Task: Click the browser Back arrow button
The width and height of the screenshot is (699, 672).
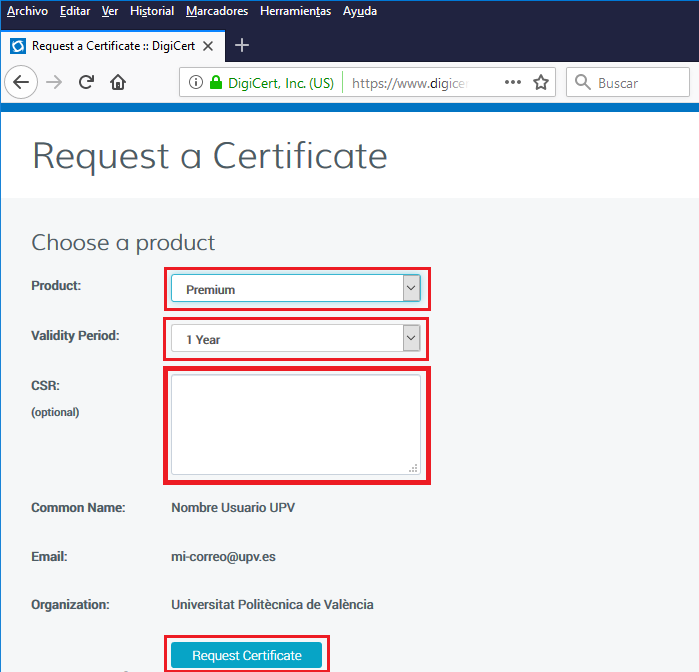Action: 22,83
